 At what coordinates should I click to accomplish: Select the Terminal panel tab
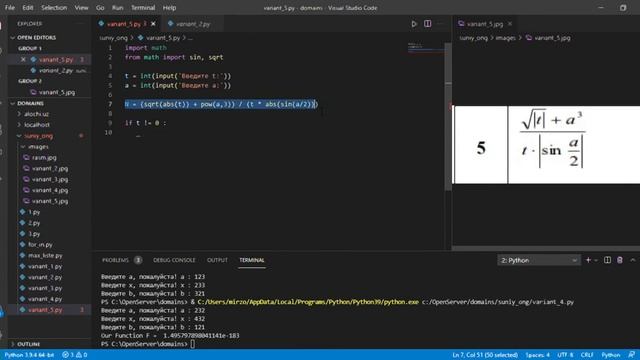click(x=252, y=260)
